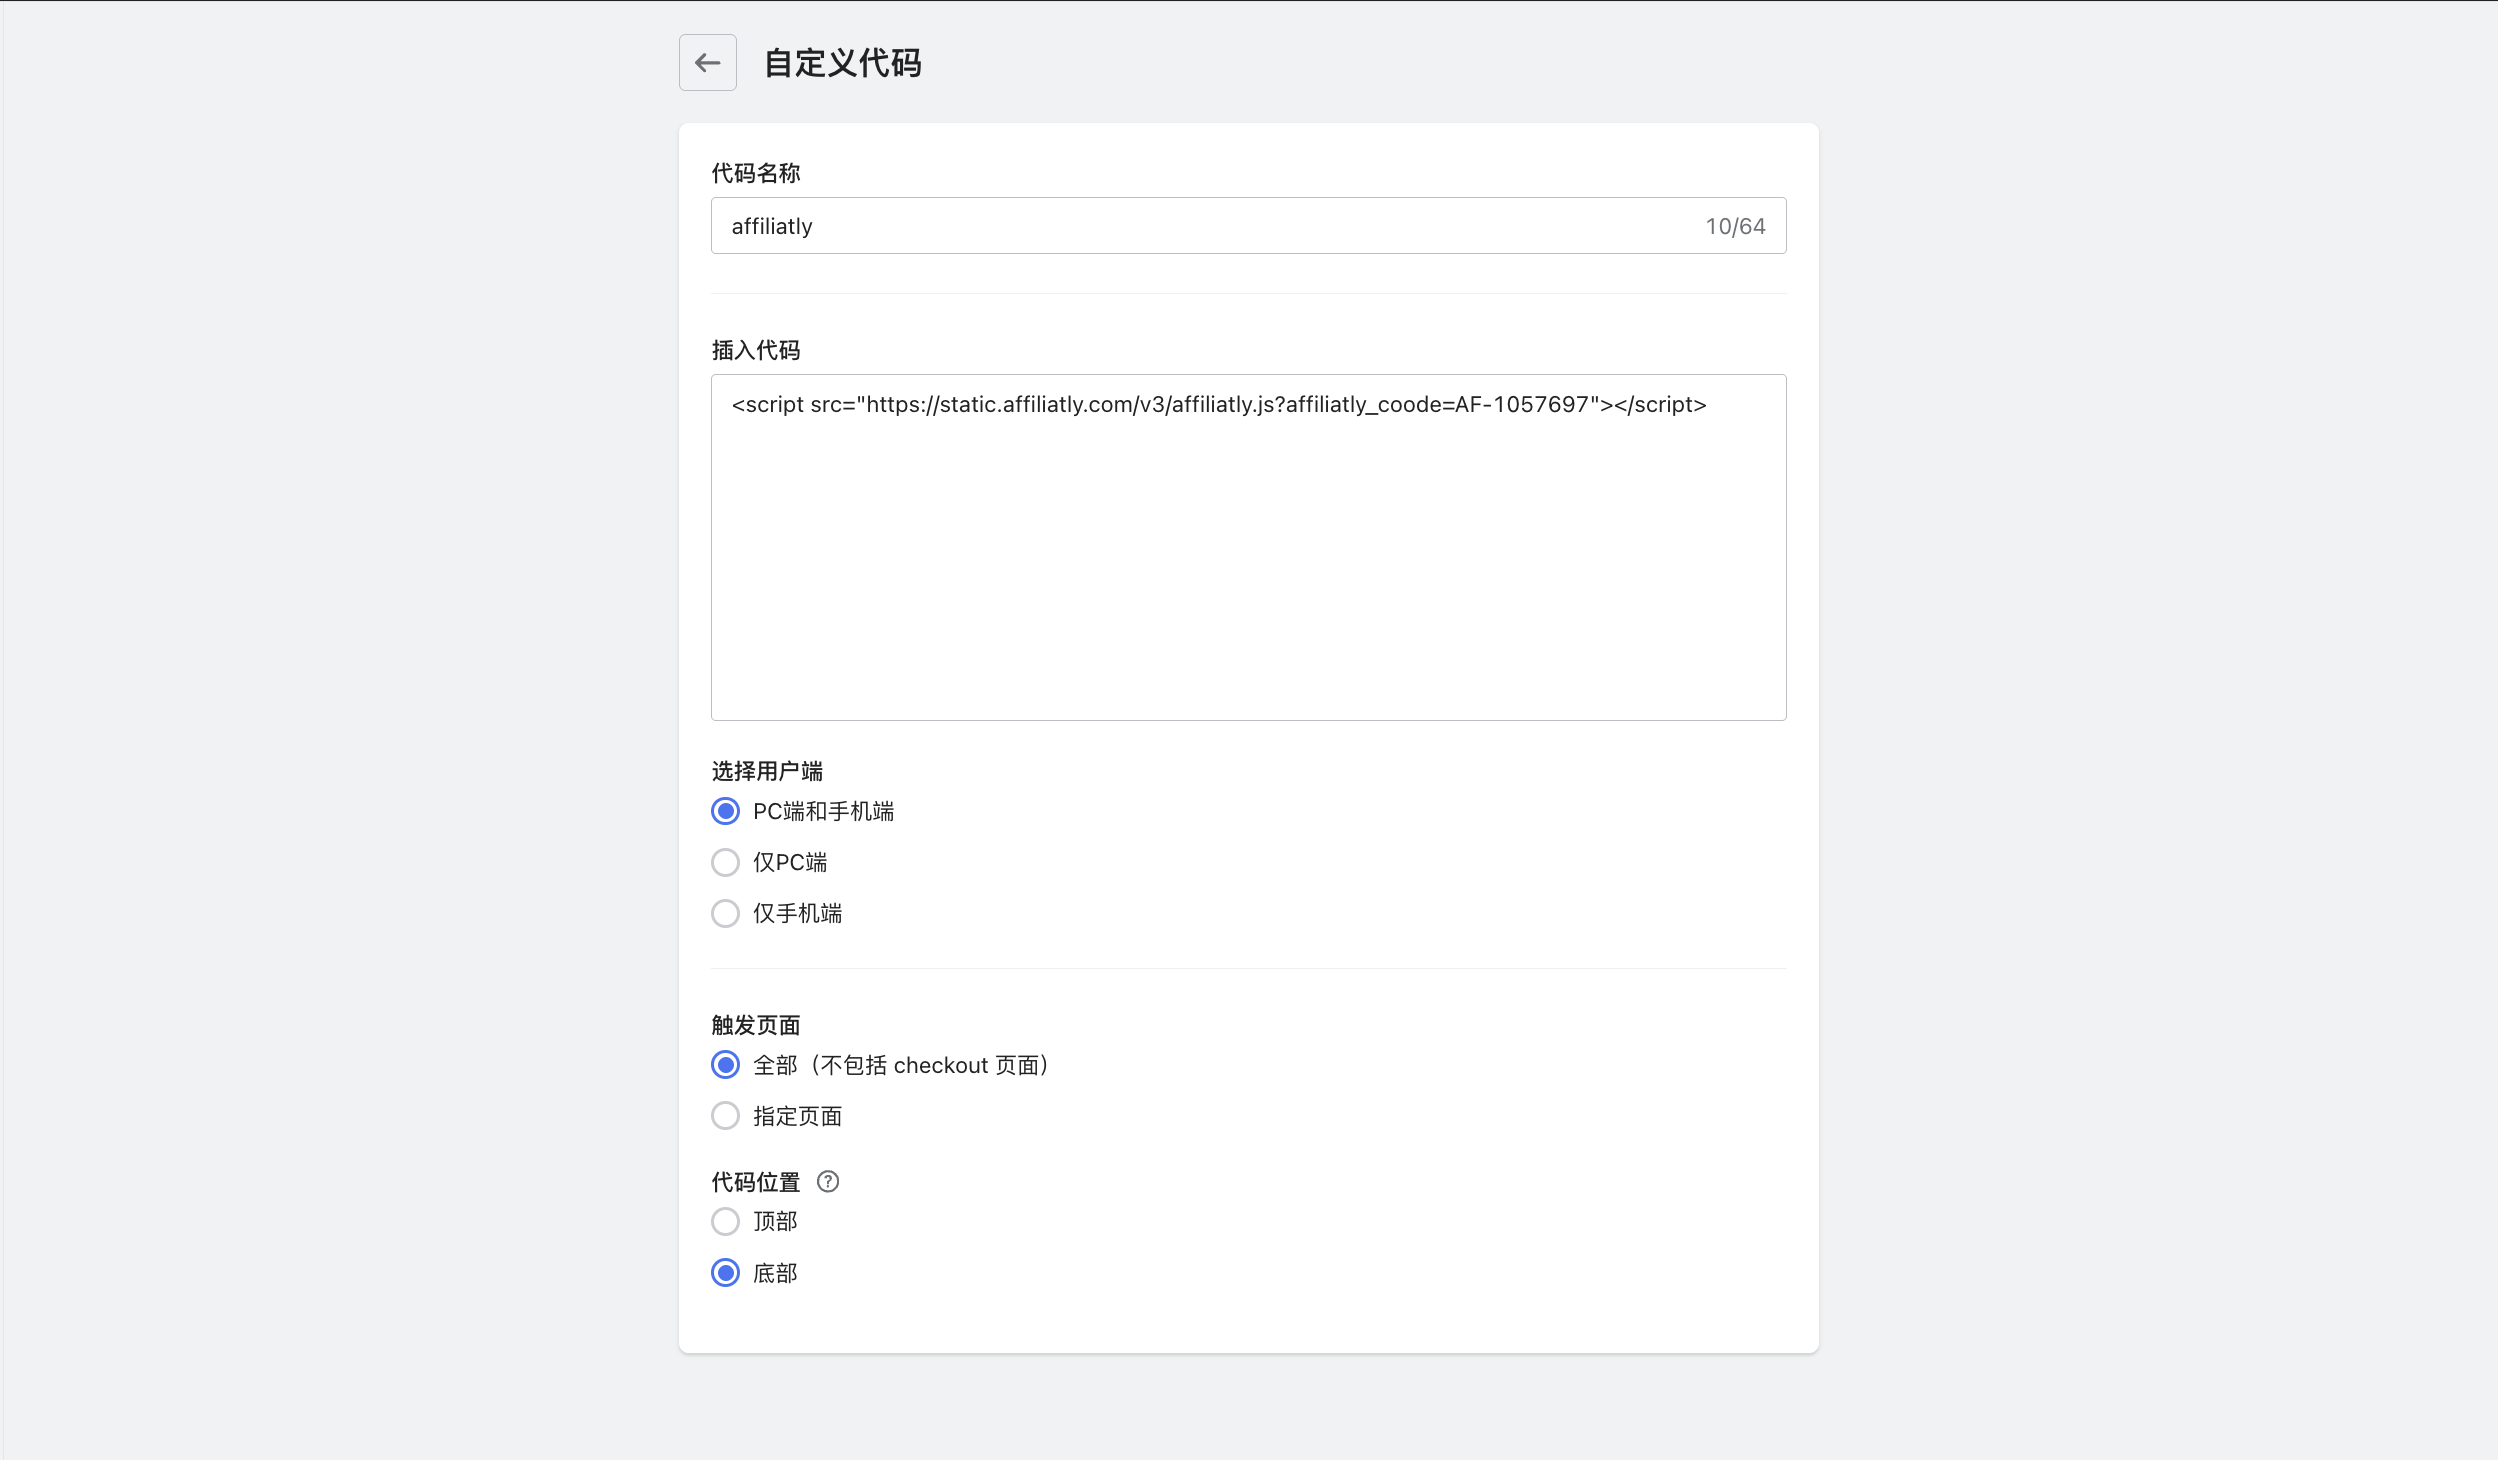Click the 代码位置 label text
The width and height of the screenshot is (2498, 1460).
pos(756,1182)
